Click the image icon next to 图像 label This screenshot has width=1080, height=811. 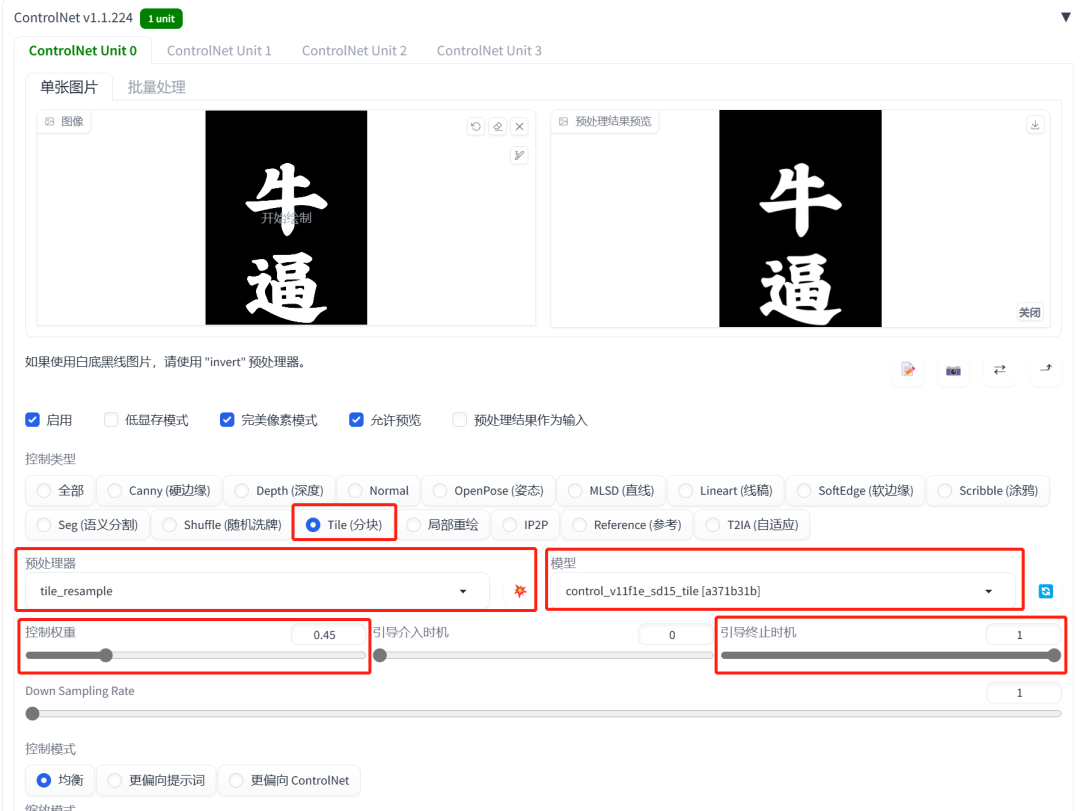(50, 121)
